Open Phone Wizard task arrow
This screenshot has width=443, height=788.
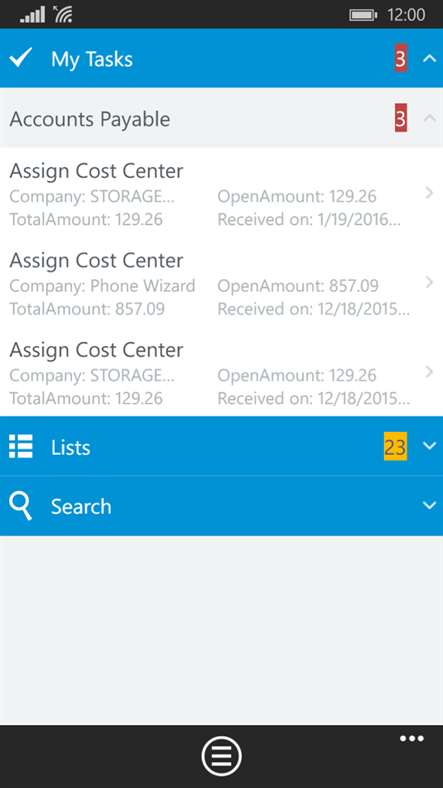pyautogui.click(x=429, y=282)
